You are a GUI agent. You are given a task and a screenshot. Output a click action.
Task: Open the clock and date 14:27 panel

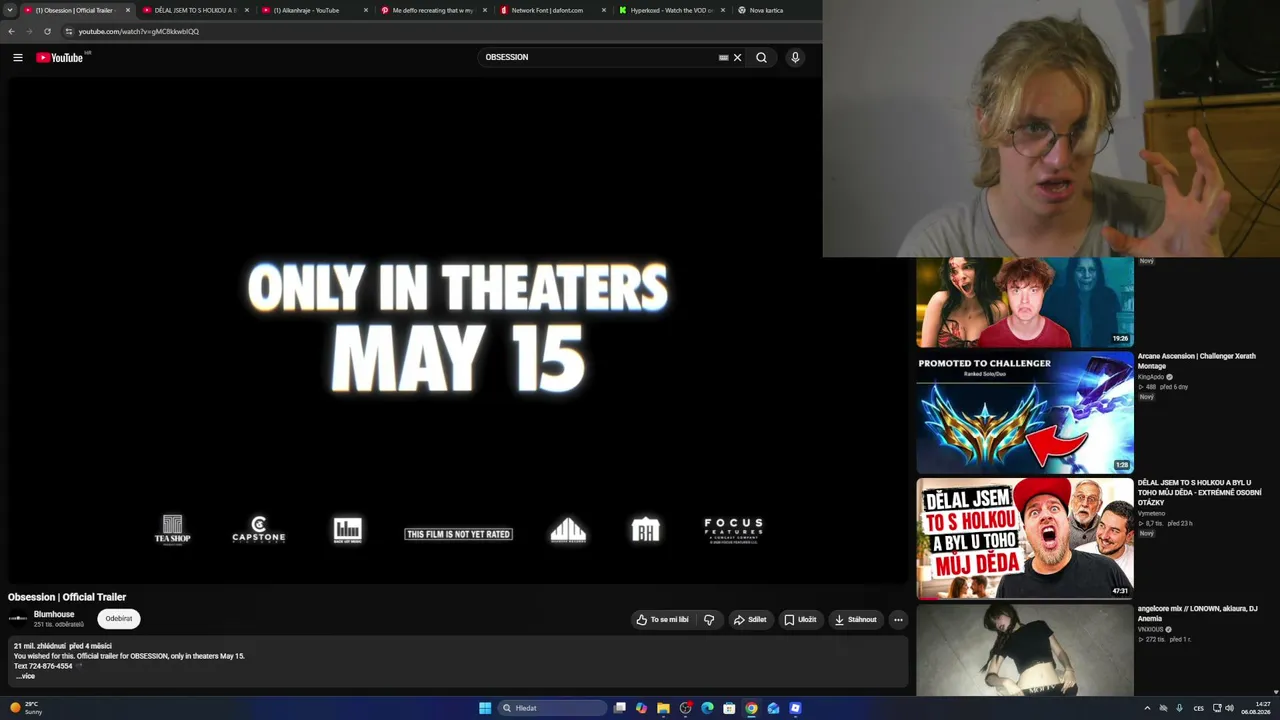pos(1256,708)
